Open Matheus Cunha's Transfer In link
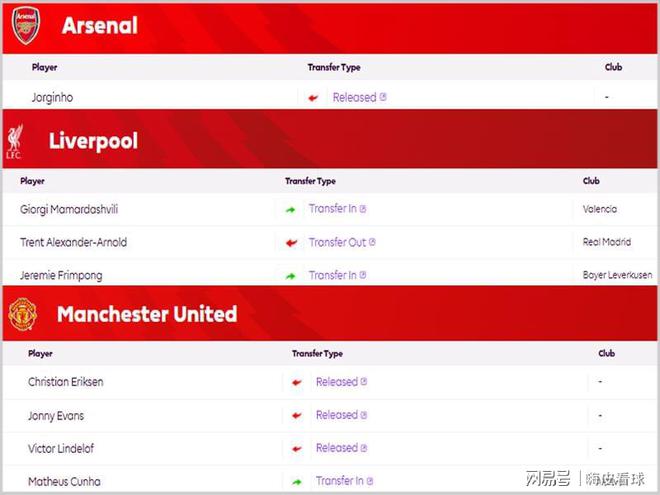 340,481
